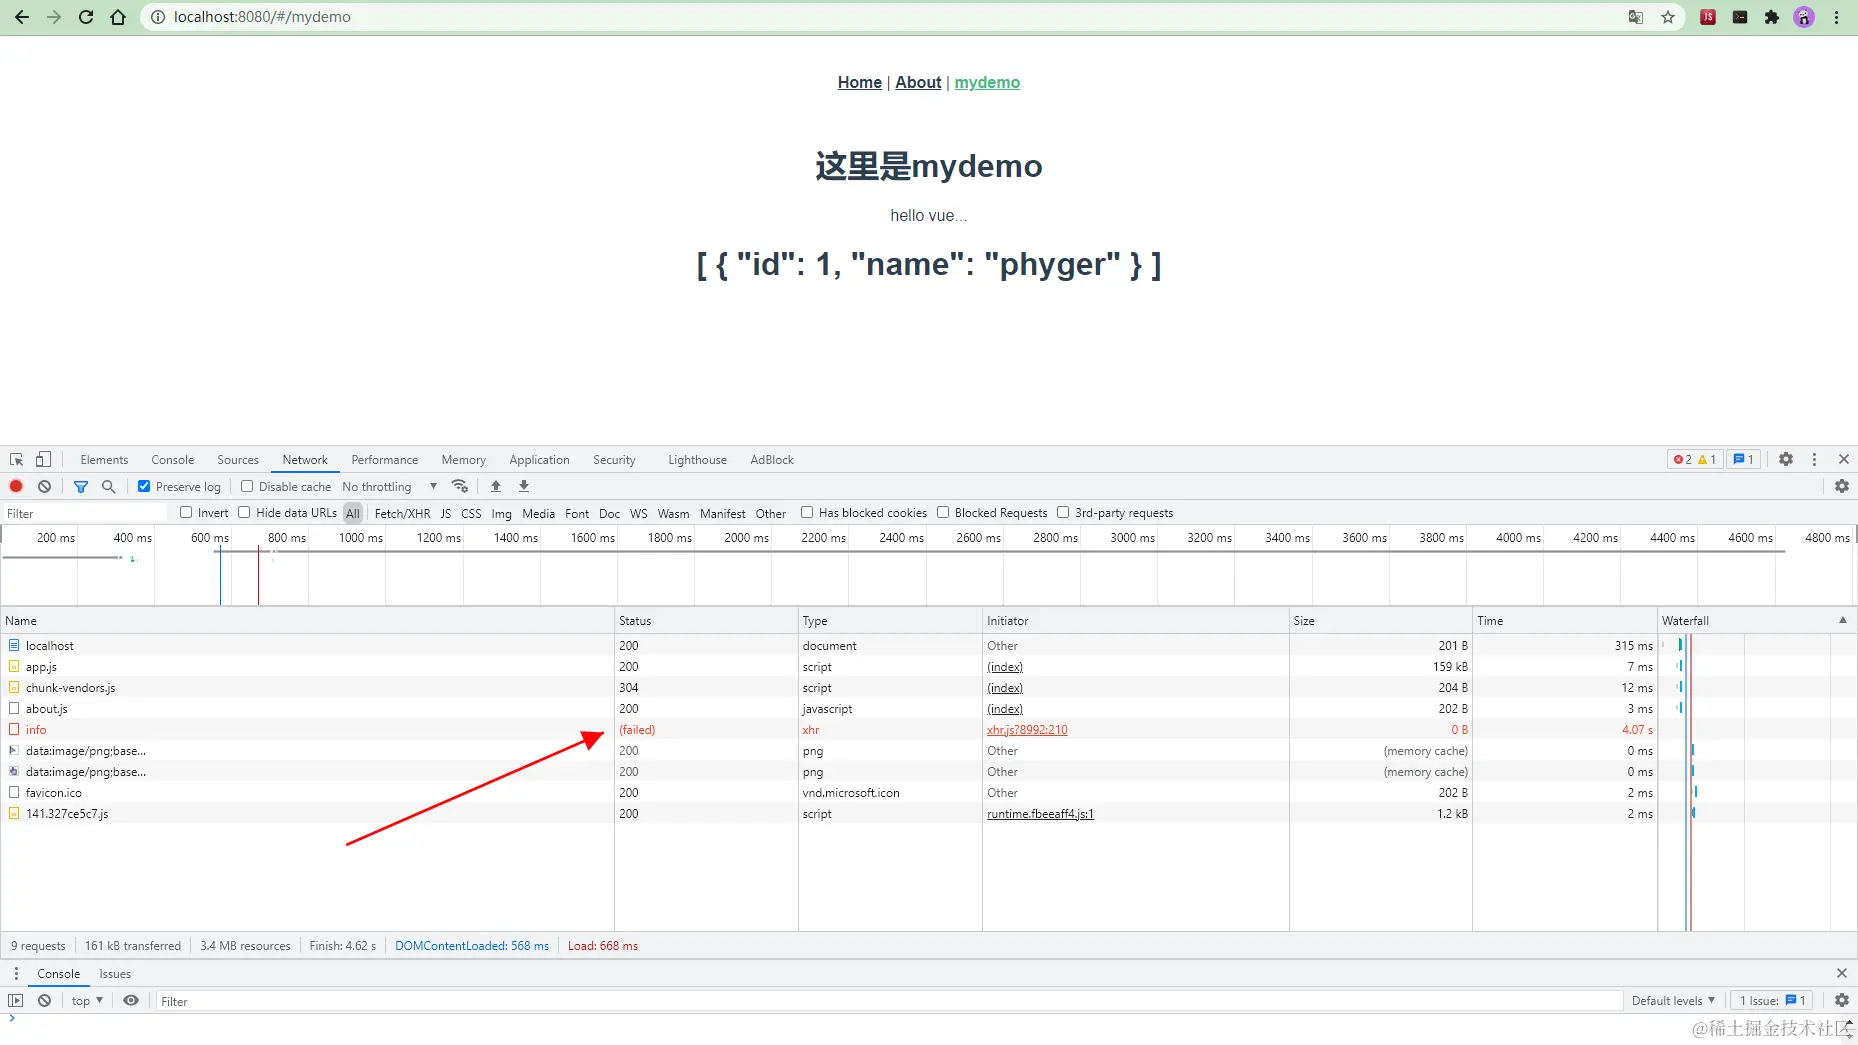Screen dimensions: 1858x1045
Task: Open the browser extensions puzzle icon
Action: click(x=1772, y=17)
